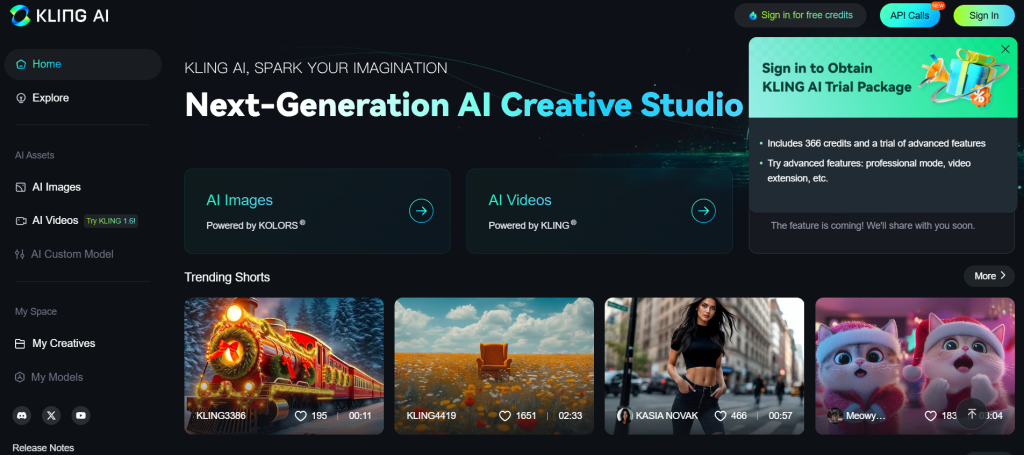Open the Discord icon link
The height and width of the screenshot is (455, 1024).
click(x=22, y=415)
